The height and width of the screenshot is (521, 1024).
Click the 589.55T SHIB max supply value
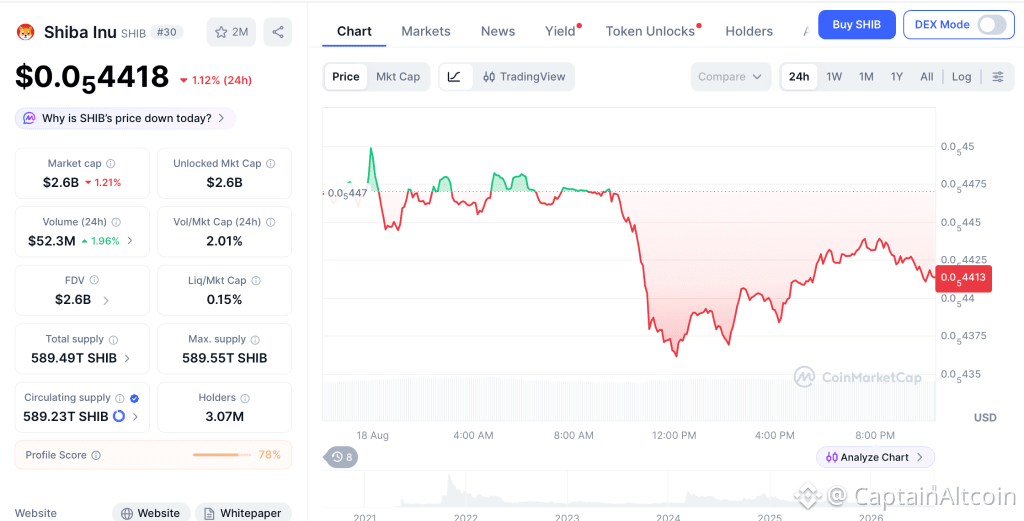(x=225, y=358)
